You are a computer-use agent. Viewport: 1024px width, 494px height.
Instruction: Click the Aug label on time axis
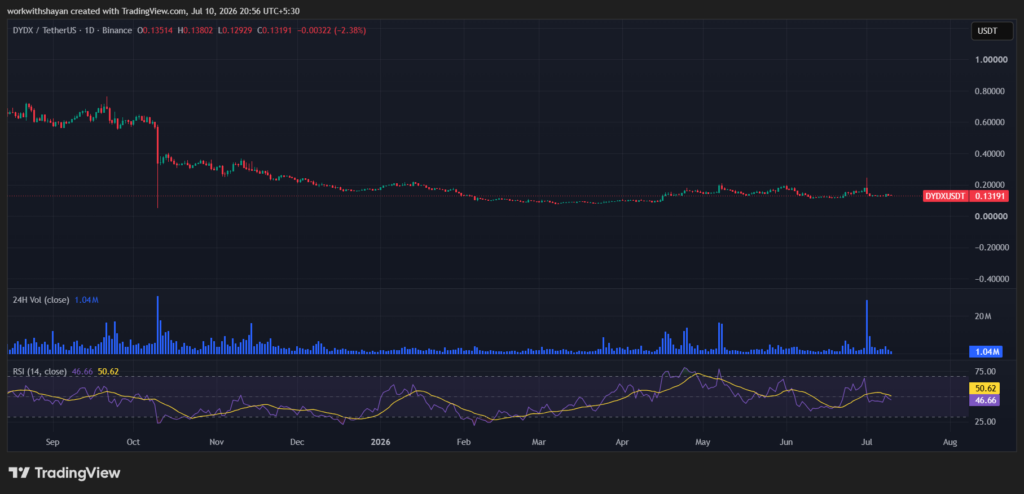point(950,442)
